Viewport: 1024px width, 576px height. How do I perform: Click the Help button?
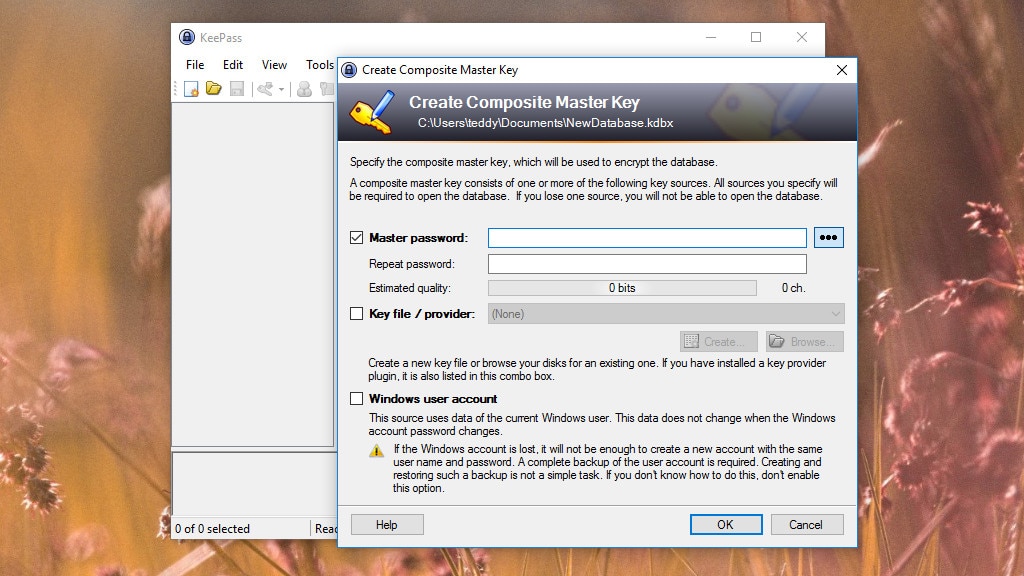[x=387, y=524]
